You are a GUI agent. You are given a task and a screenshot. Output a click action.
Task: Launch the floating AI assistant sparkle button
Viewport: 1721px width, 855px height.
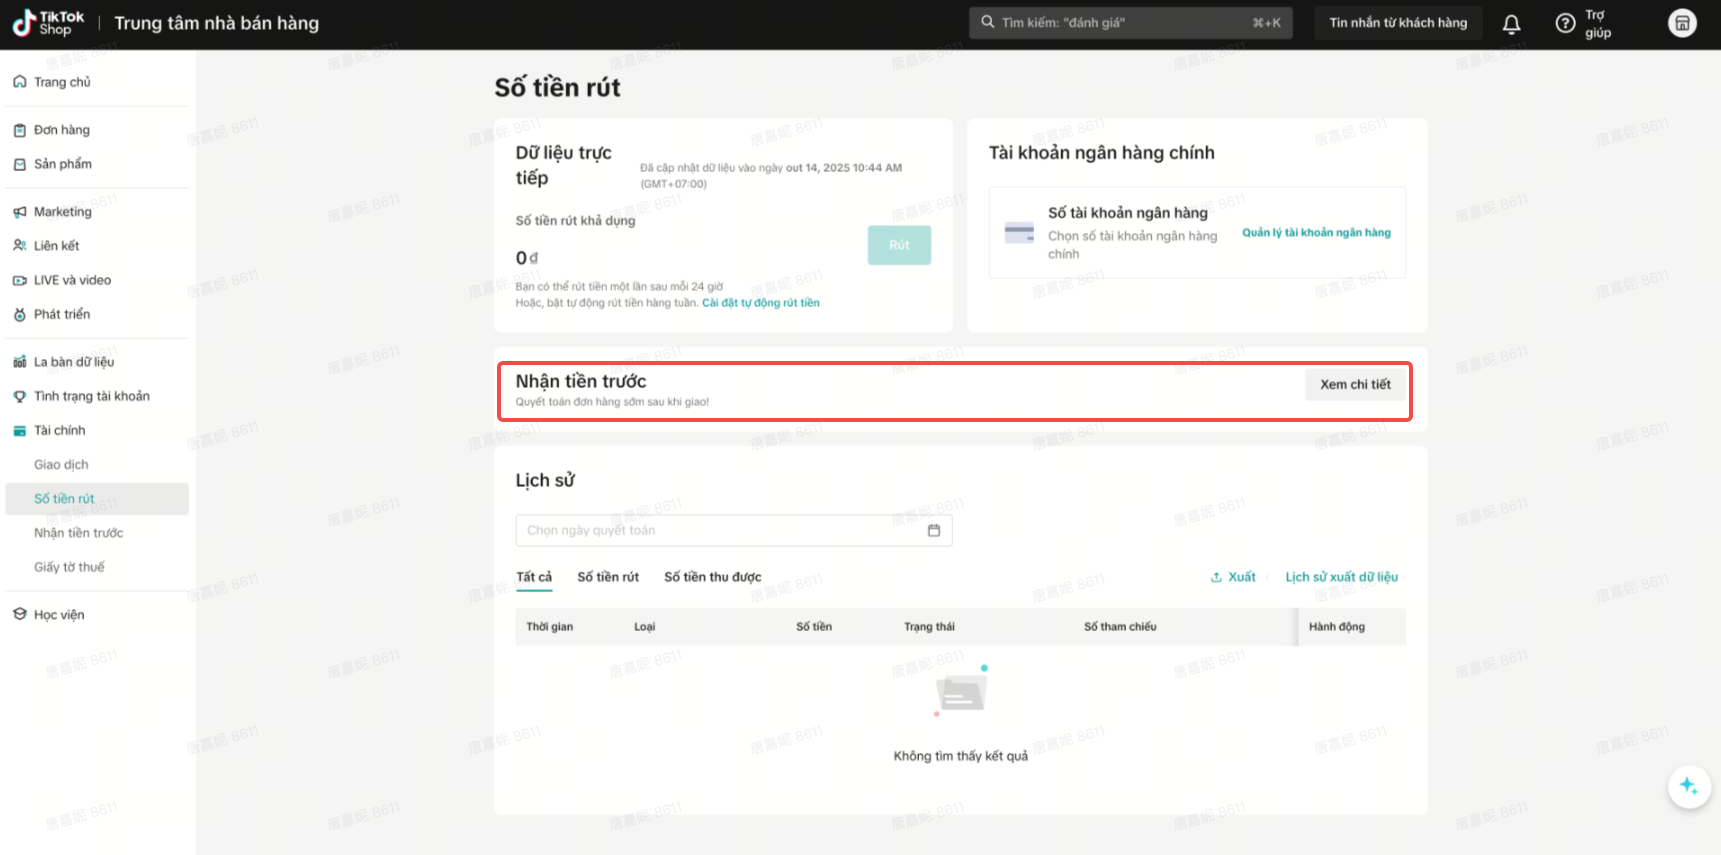click(x=1688, y=786)
